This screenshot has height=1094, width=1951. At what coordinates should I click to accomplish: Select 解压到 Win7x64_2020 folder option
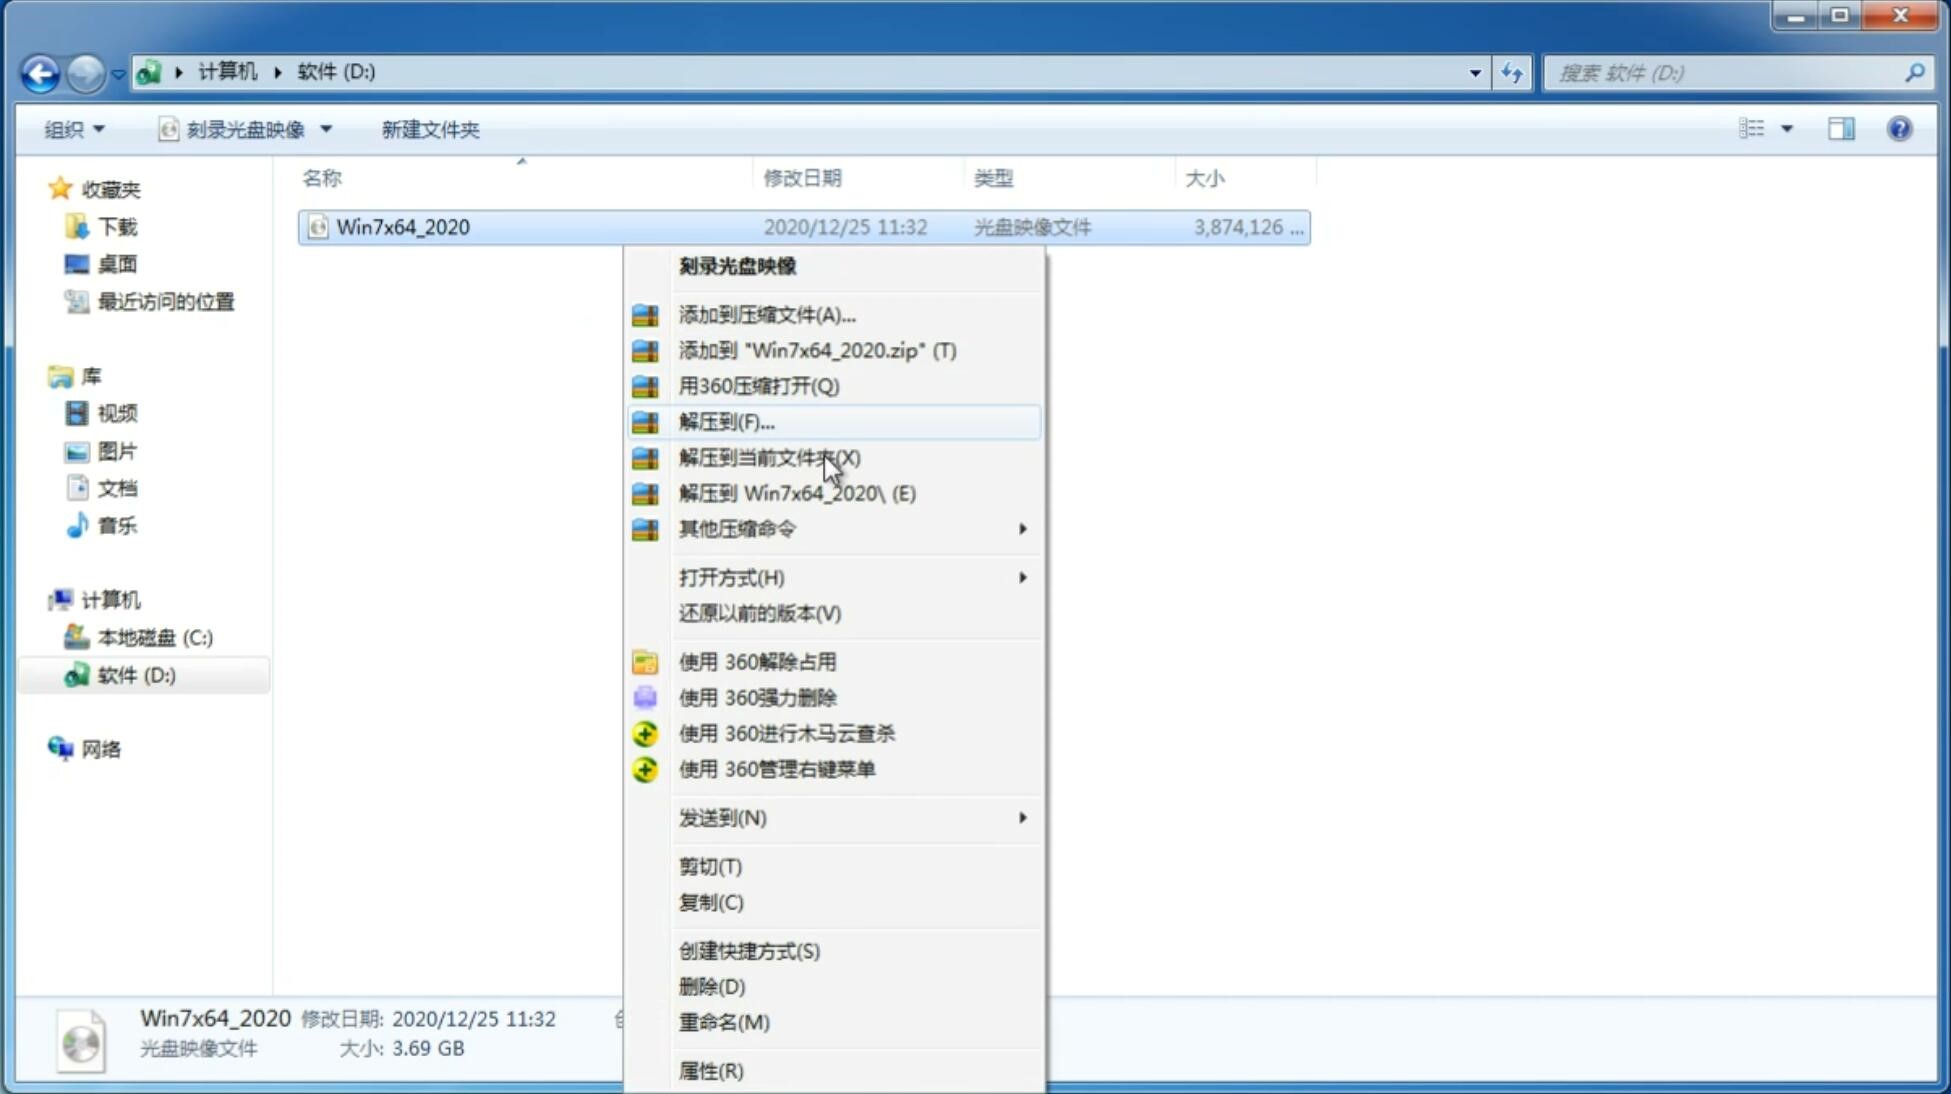pos(797,492)
